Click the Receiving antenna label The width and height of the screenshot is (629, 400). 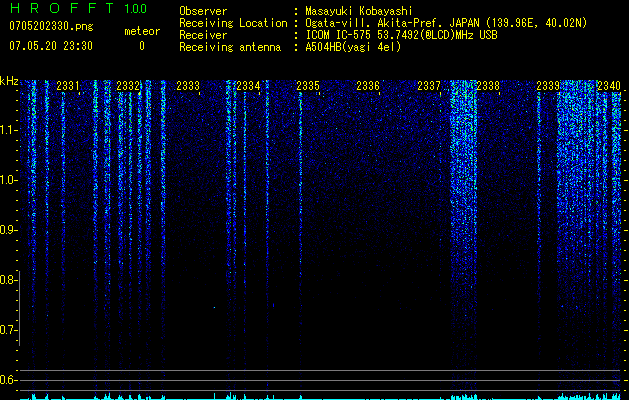[230, 47]
